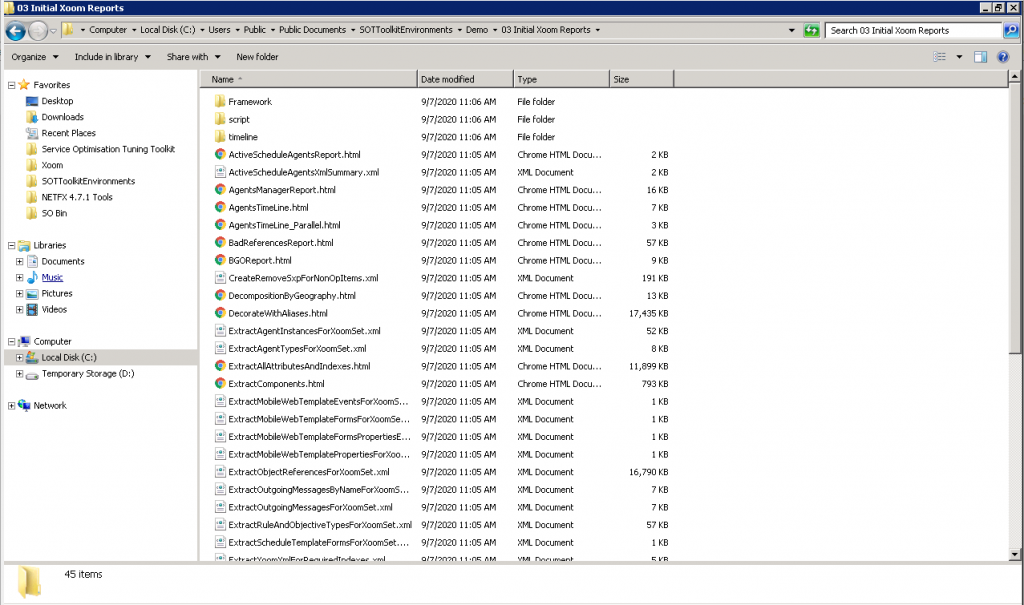The height and width of the screenshot is (605, 1024).
Task: Click XML icon of ActiveScheduleAgentsXmlSummary.xml
Action: 220,172
